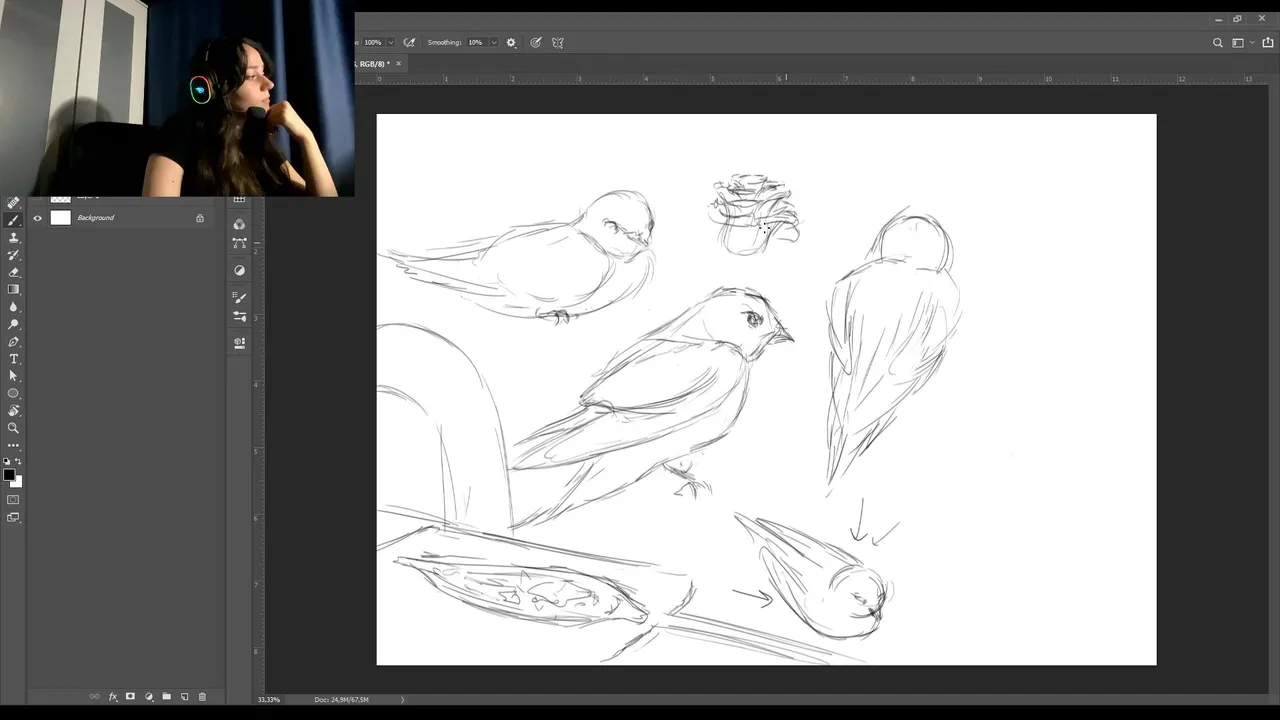Select the Clone Stamp tool
The image size is (1280, 720).
tap(13, 237)
